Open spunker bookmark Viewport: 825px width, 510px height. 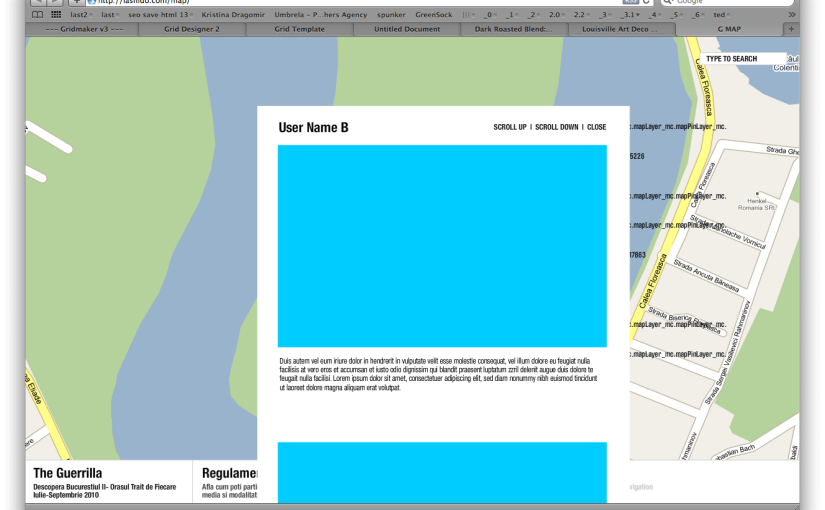(391, 15)
